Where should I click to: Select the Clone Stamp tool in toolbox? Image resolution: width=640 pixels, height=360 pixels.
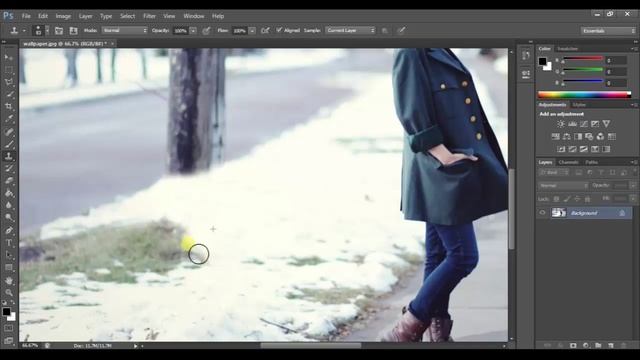[9, 156]
